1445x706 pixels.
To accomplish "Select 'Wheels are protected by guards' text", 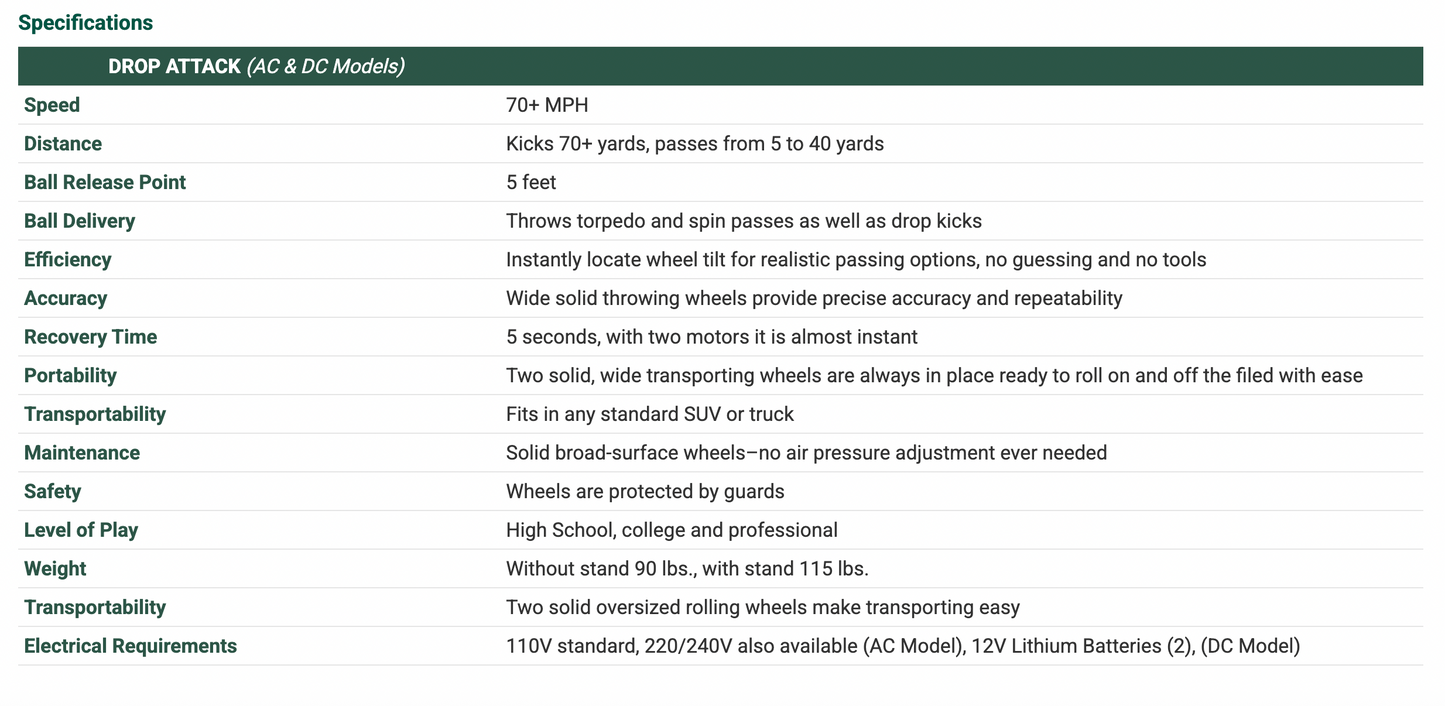I will tap(645, 491).
